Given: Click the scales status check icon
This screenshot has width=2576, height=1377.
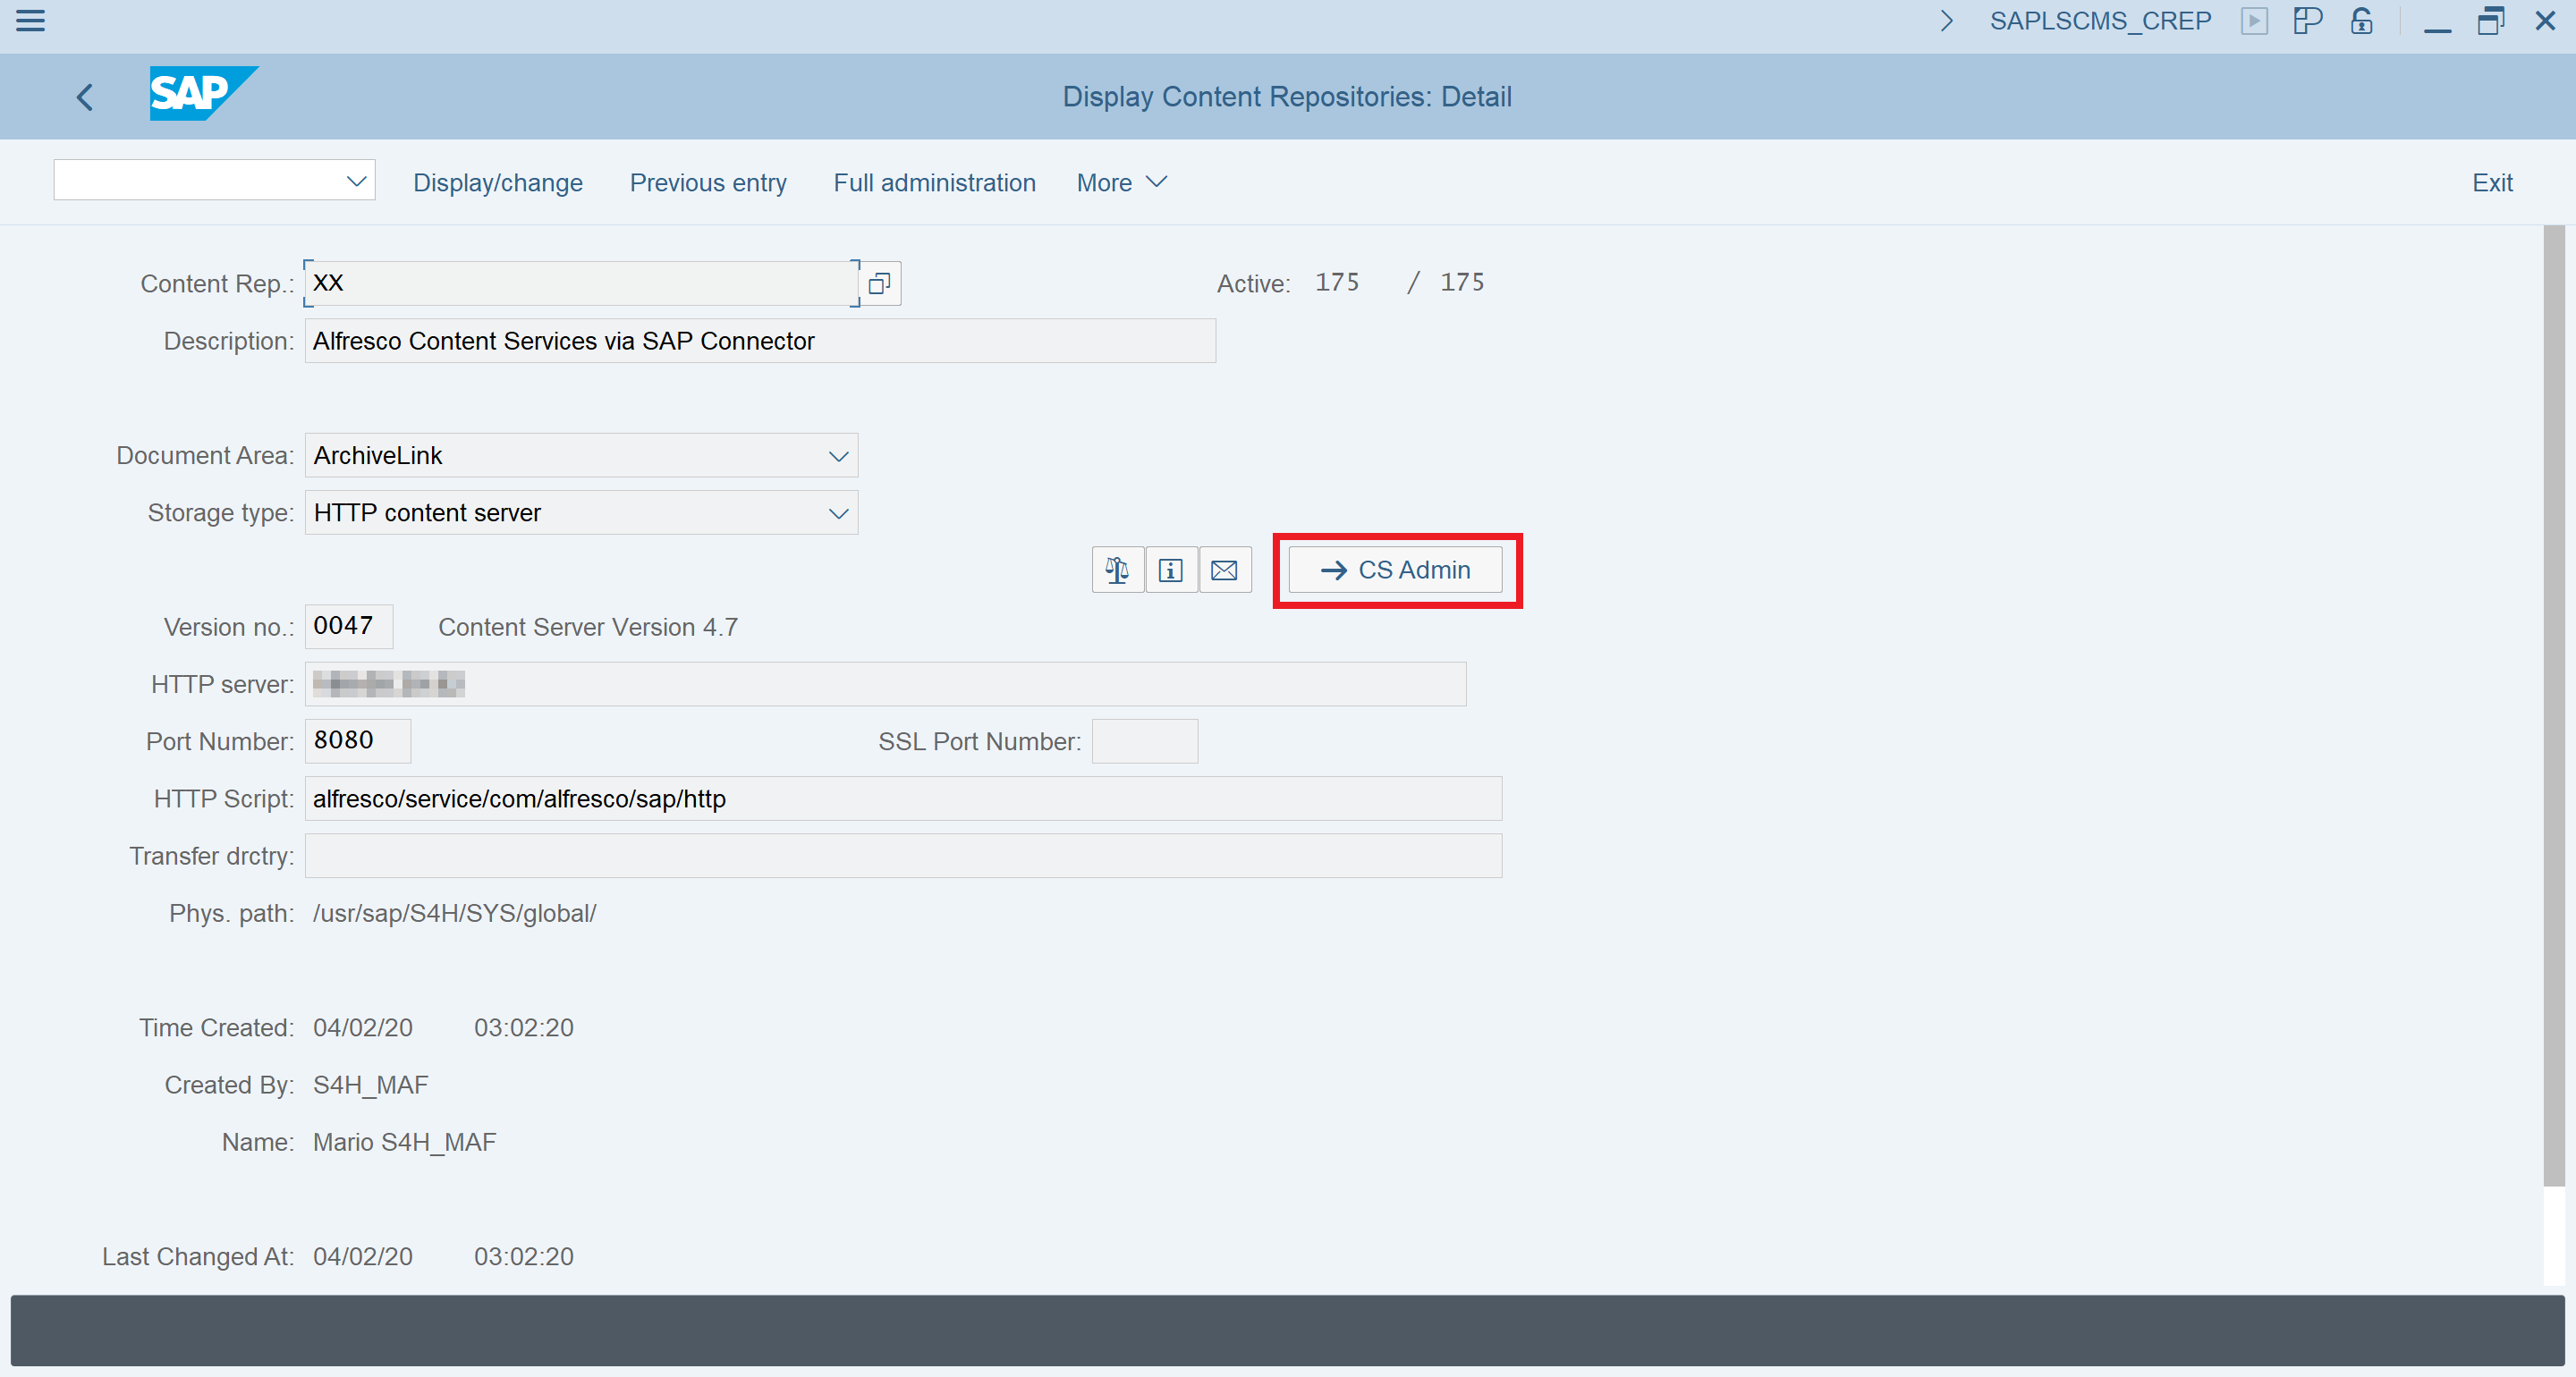Looking at the screenshot, I should click(x=1117, y=569).
